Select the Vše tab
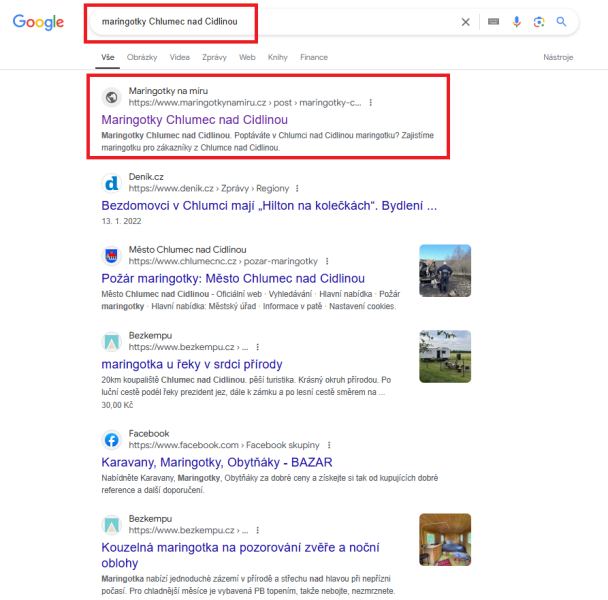Image resolution: width=608 pixels, height=600 pixels. click(x=107, y=57)
